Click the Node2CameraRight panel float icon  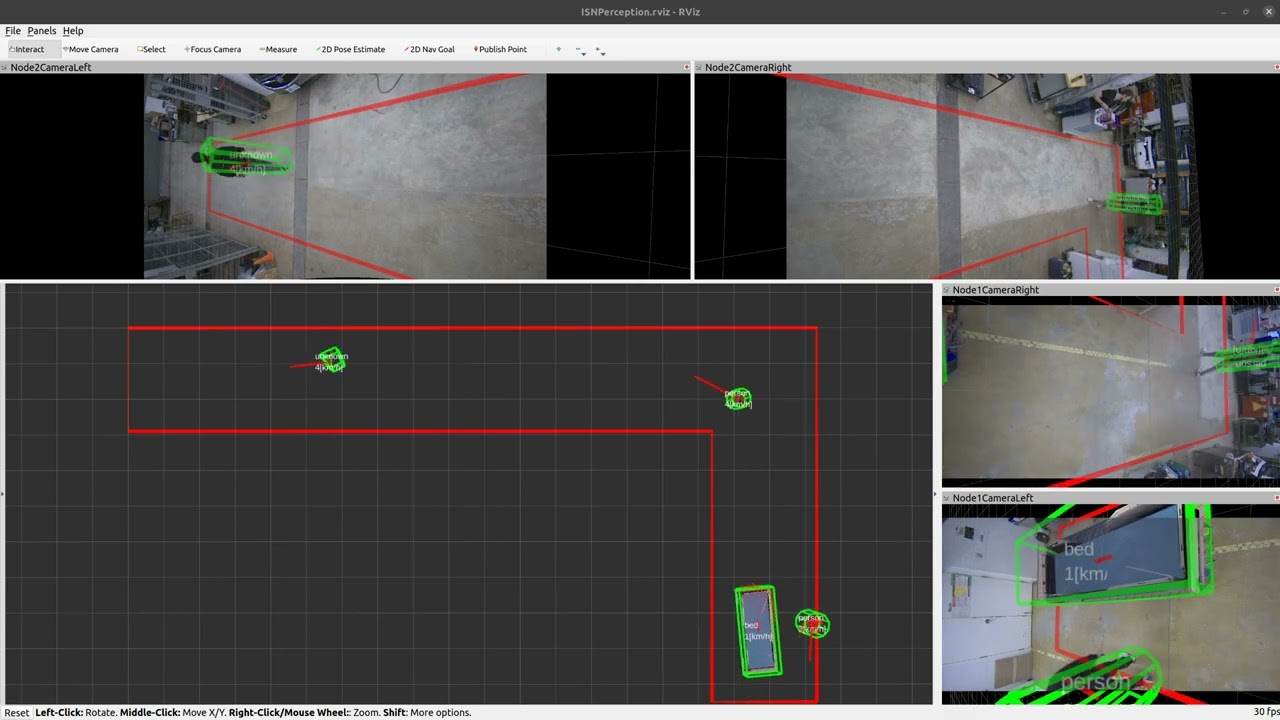click(699, 67)
